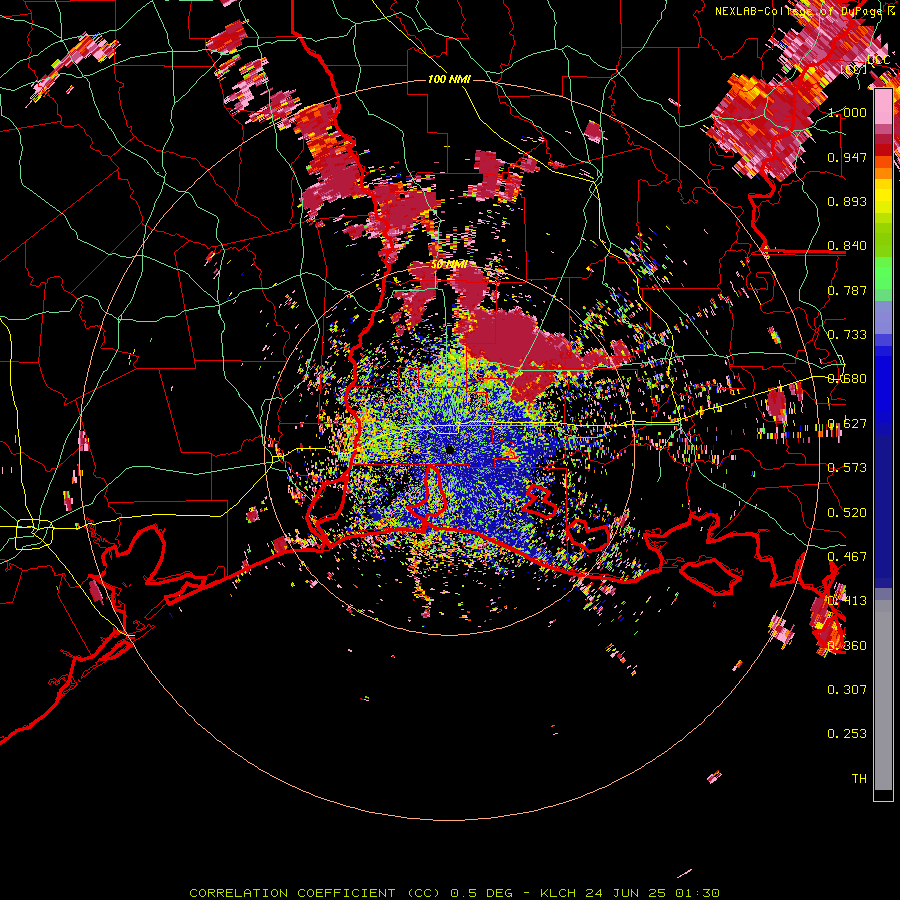Pick the 0.733 legend value

pos(847,335)
